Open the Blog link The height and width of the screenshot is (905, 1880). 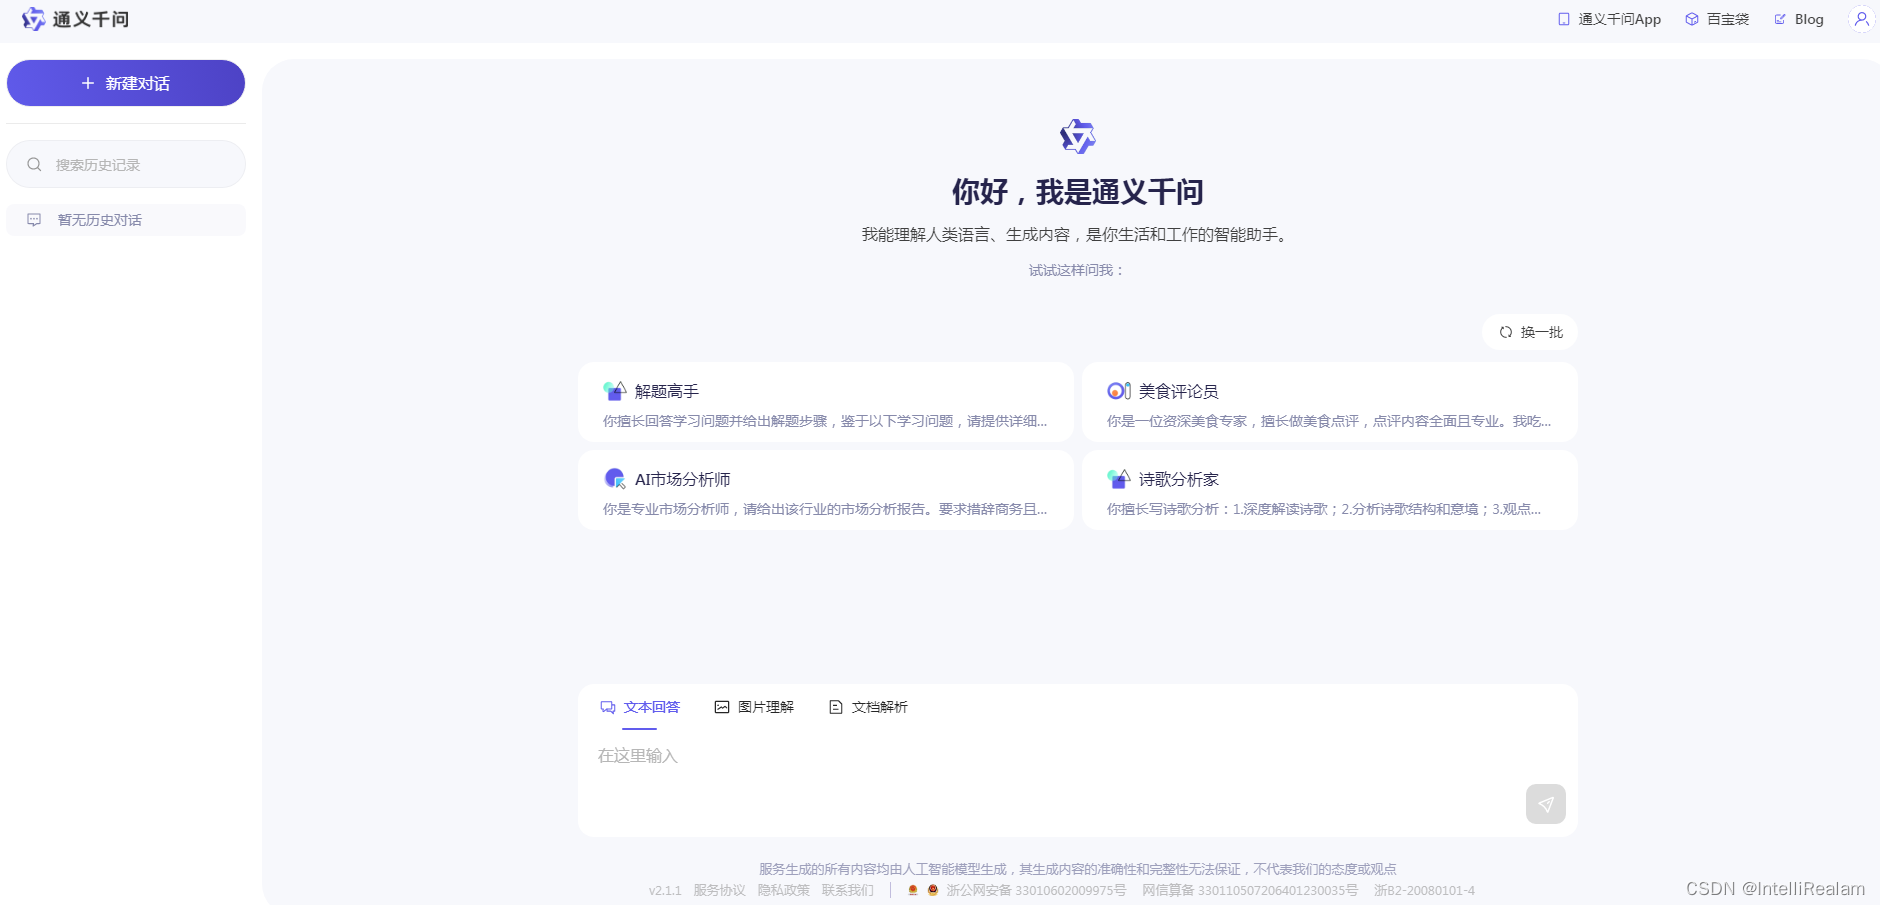tap(1799, 19)
